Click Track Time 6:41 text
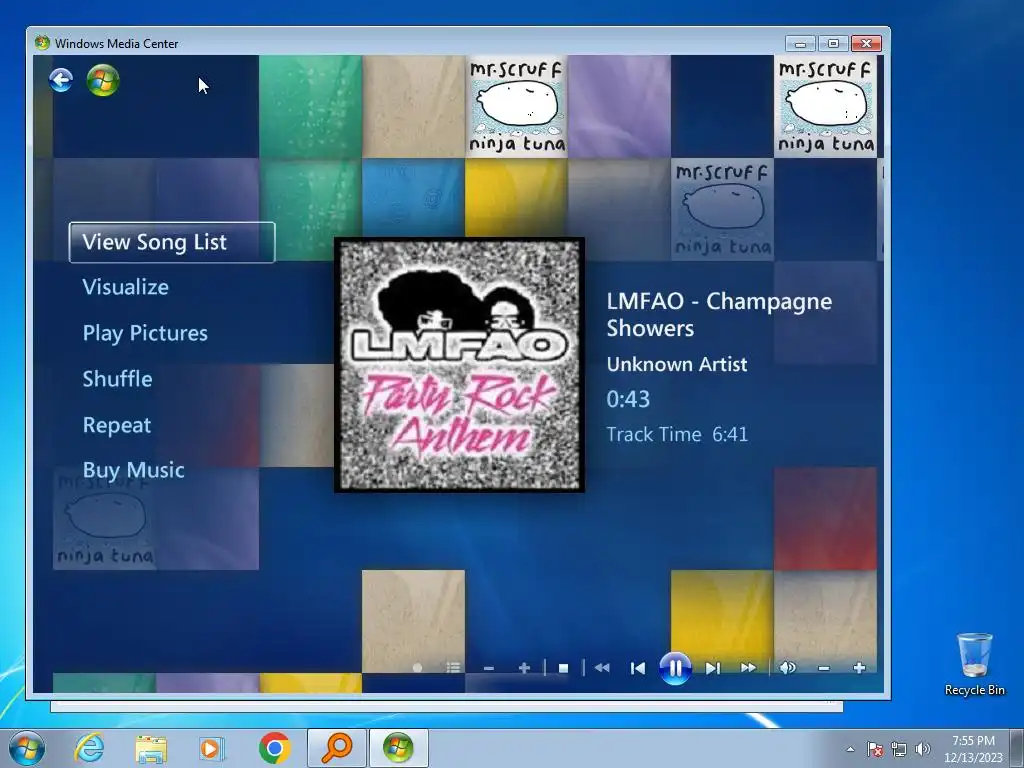This screenshot has width=1024, height=768. [x=677, y=434]
